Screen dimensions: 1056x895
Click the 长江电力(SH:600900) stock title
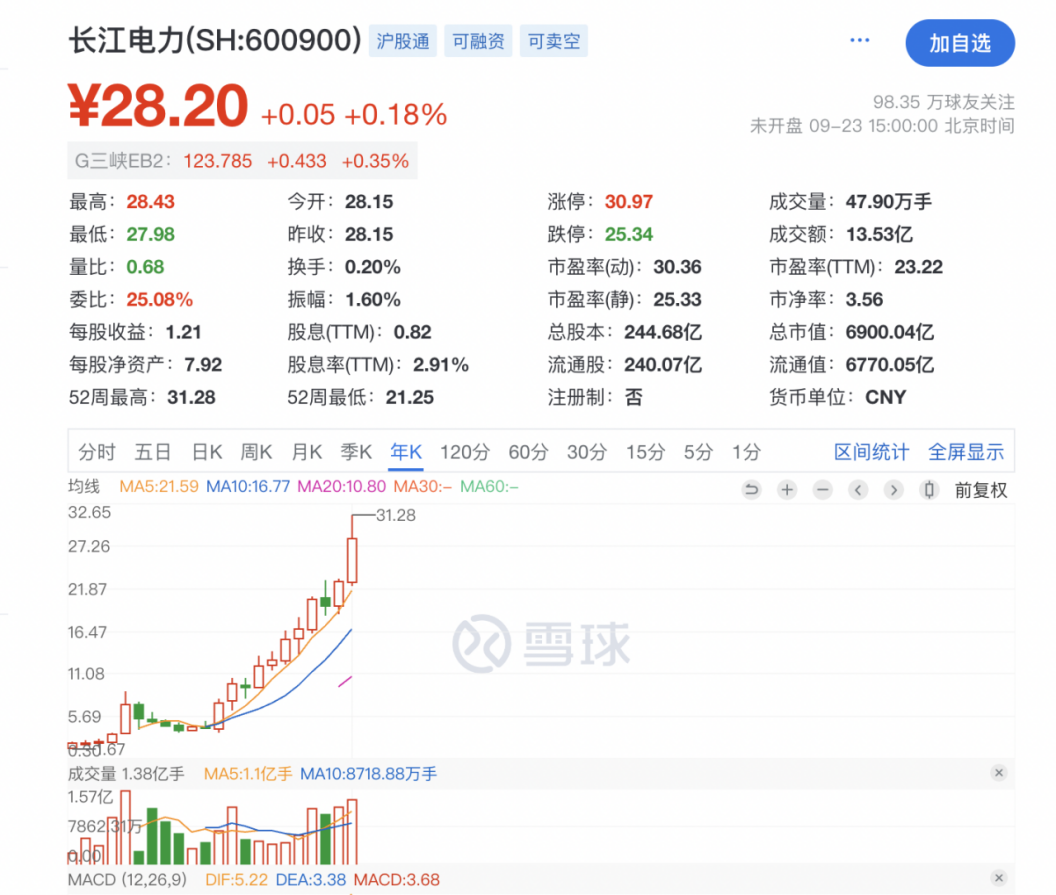215,40
